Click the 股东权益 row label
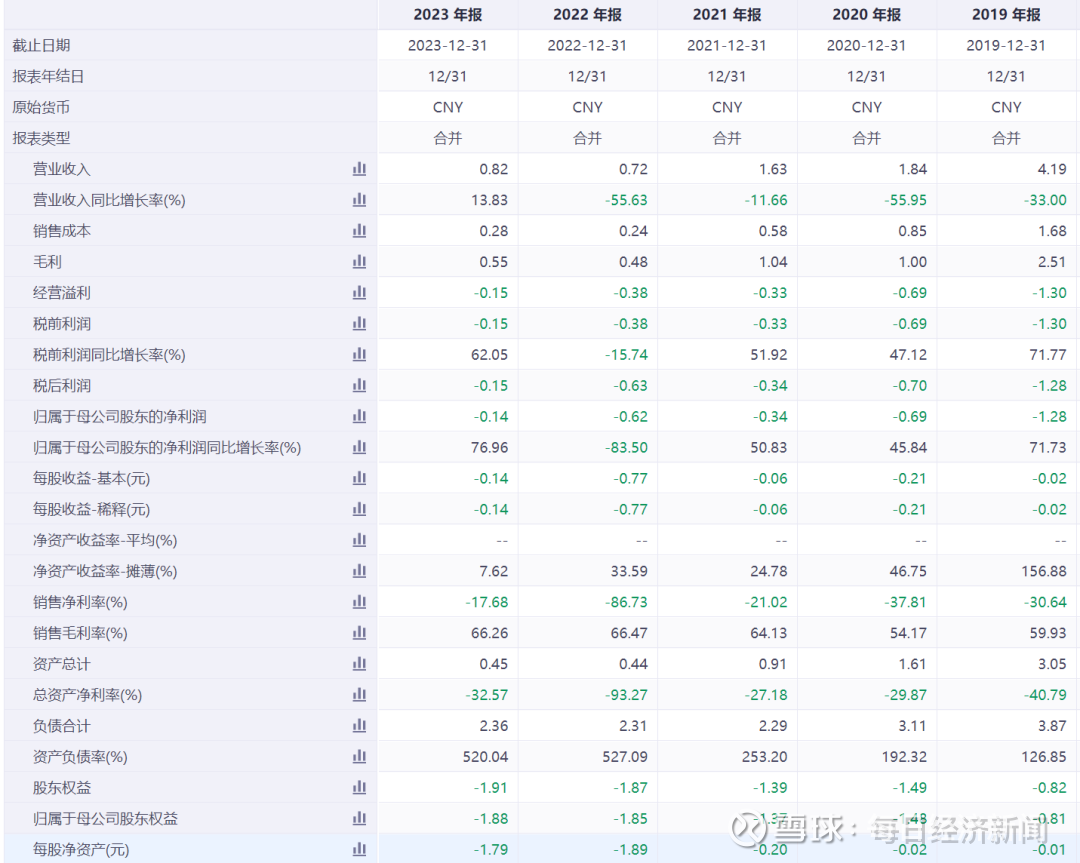Image resolution: width=1080 pixels, height=863 pixels. (x=62, y=788)
